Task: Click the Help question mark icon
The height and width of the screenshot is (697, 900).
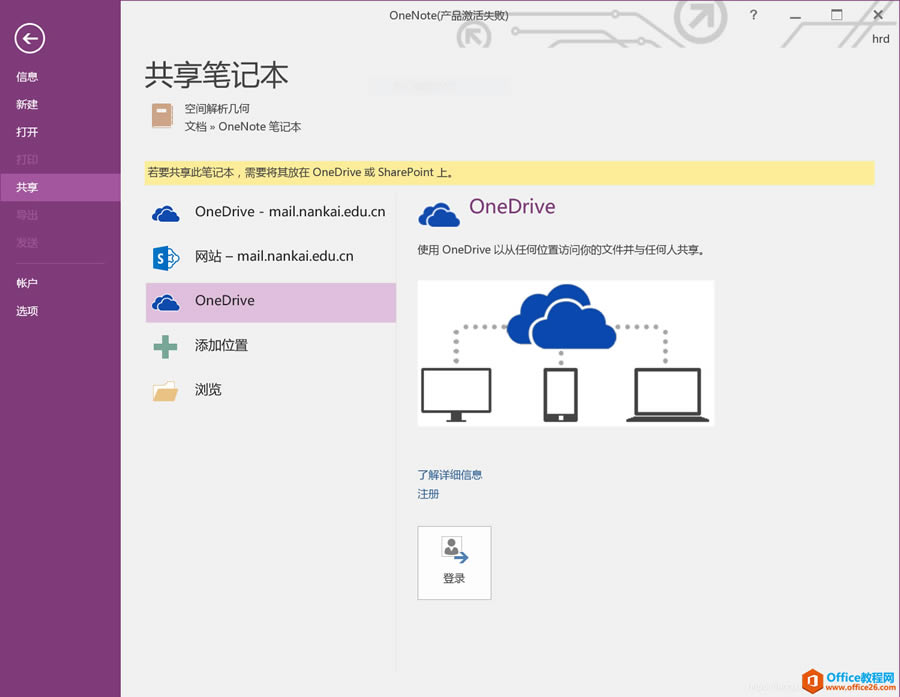Action: (754, 15)
